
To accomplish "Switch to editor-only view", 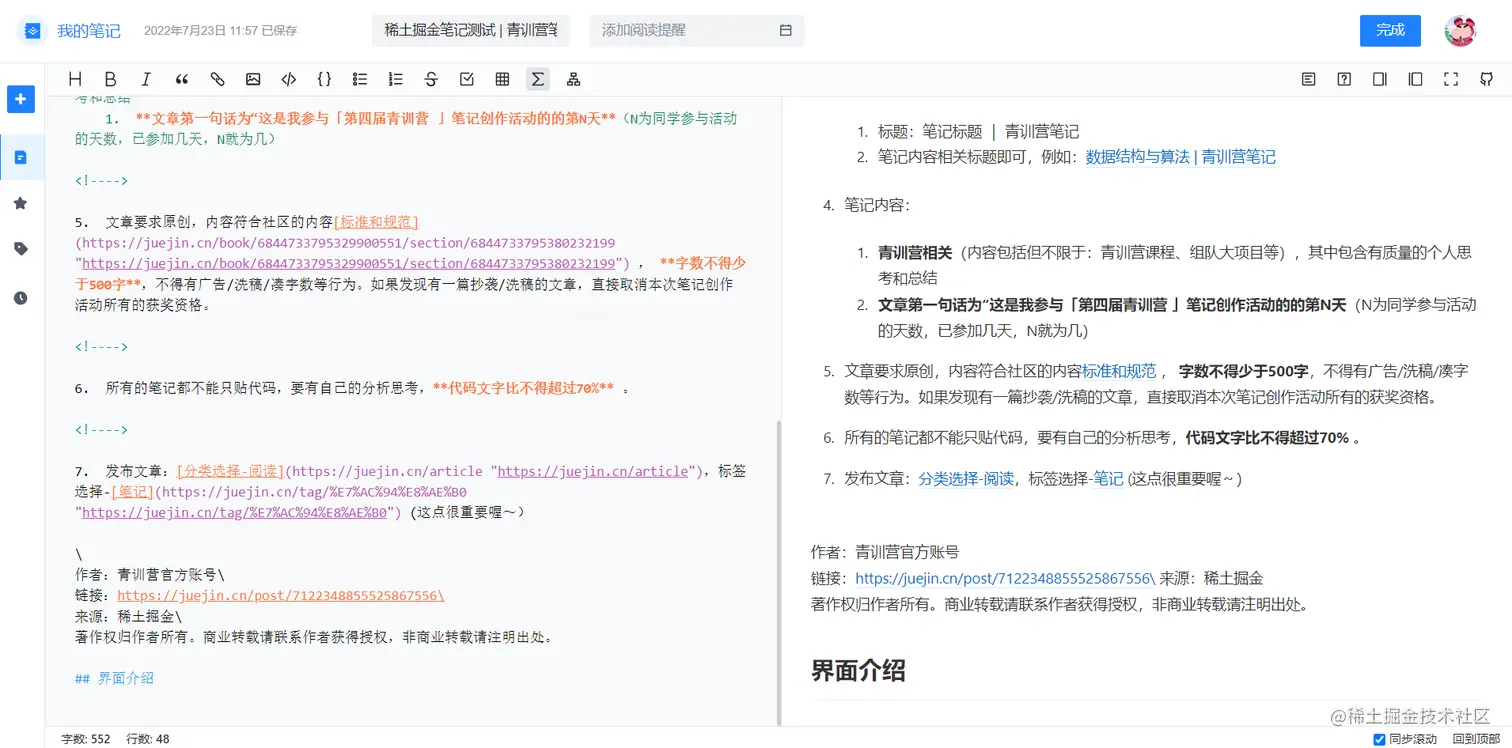I will click(x=1379, y=79).
